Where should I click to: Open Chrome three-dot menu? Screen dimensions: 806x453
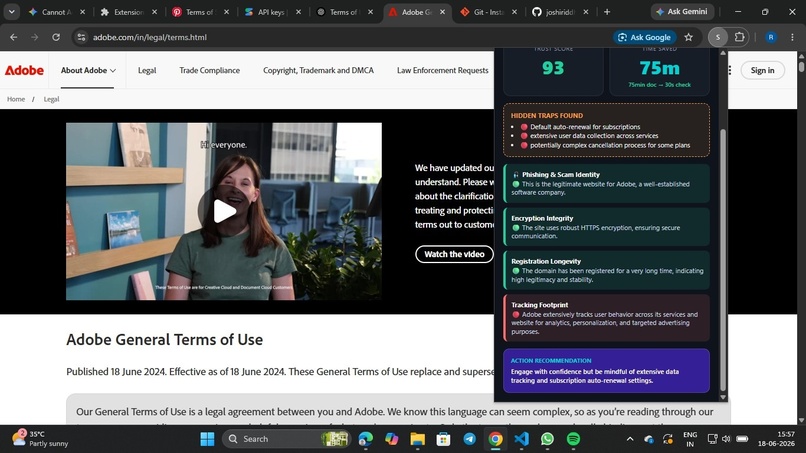pyautogui.click(x=792, y=37)
